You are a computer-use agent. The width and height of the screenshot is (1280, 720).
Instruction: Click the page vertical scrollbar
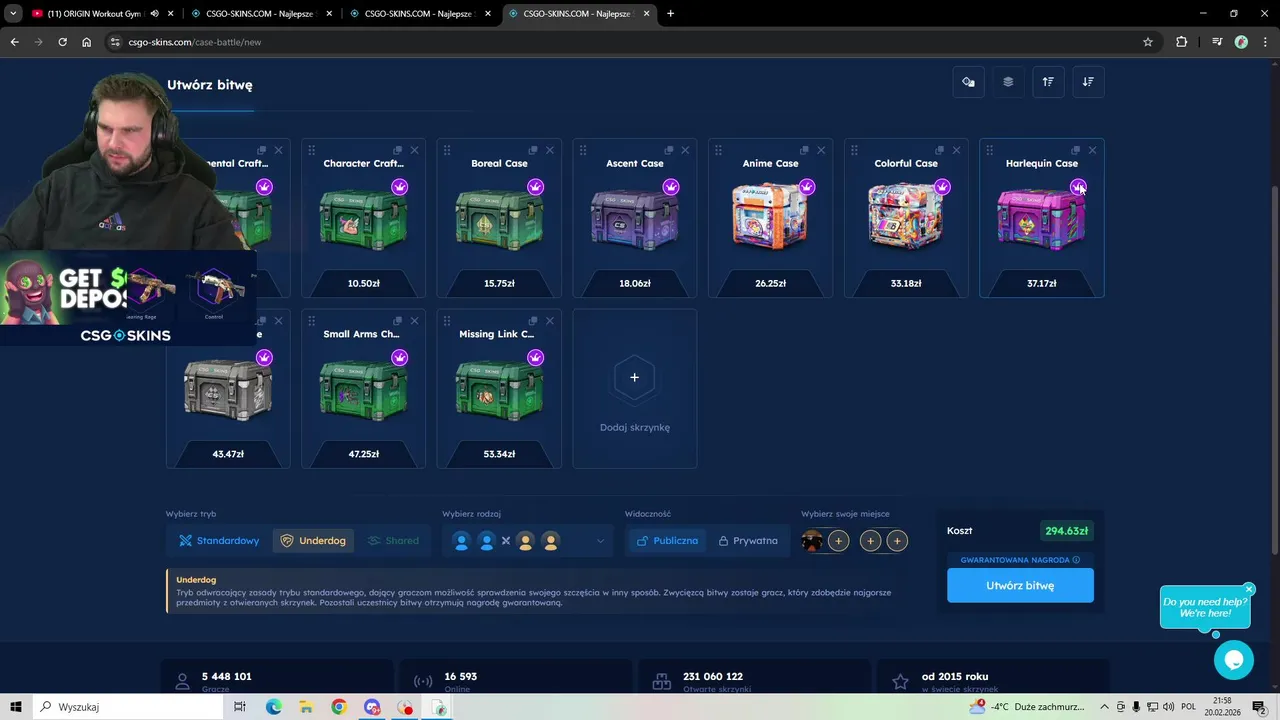1274,370
